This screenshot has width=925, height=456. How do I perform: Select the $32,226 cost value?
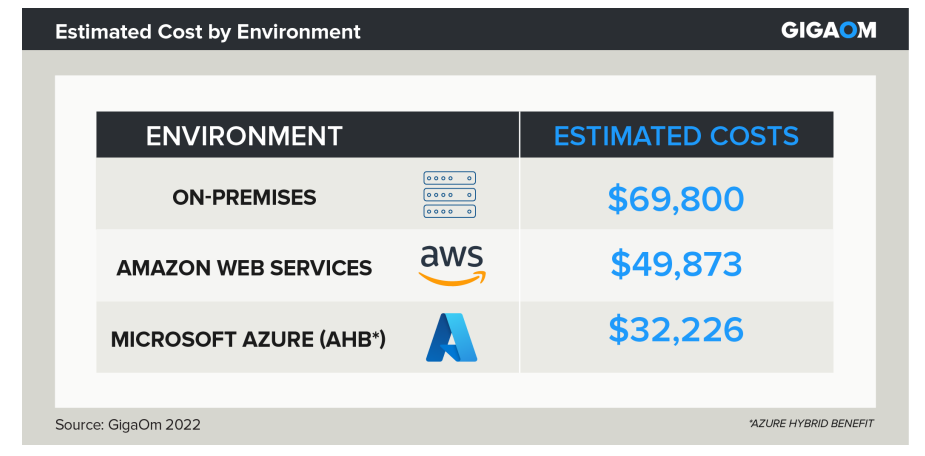(x=676, y=330)
